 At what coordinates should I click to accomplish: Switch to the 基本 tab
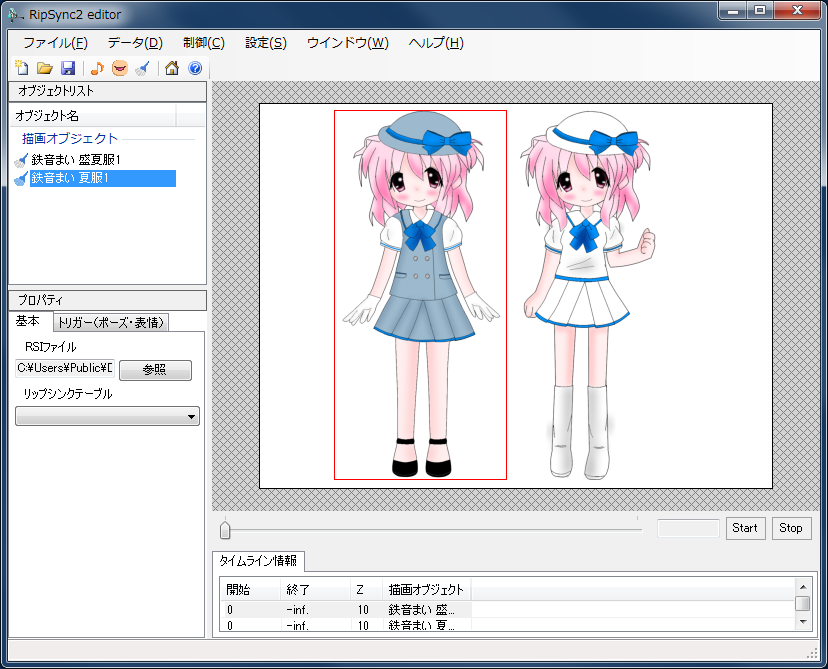click(28, 321)
